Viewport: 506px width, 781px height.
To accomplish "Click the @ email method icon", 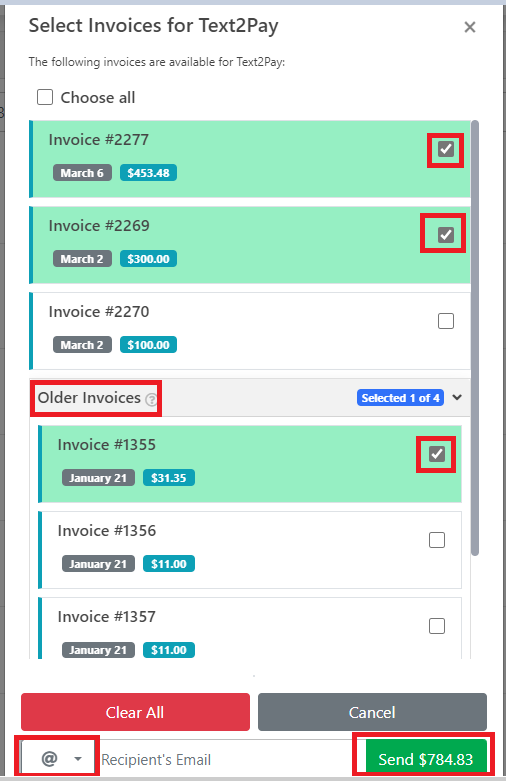I will pos(49,759).
